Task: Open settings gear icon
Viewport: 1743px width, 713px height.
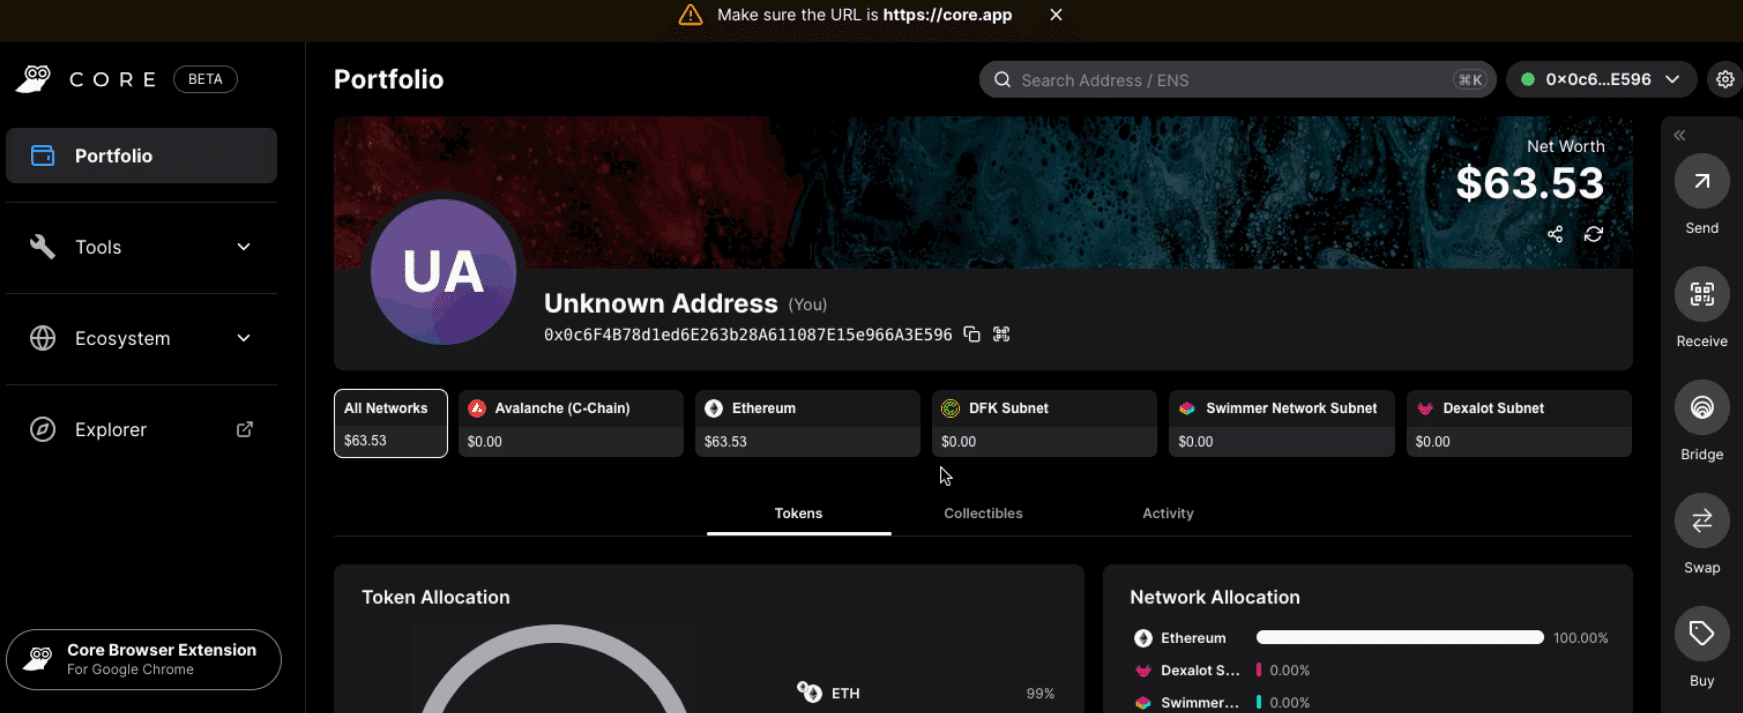Action: [1725, 80]
